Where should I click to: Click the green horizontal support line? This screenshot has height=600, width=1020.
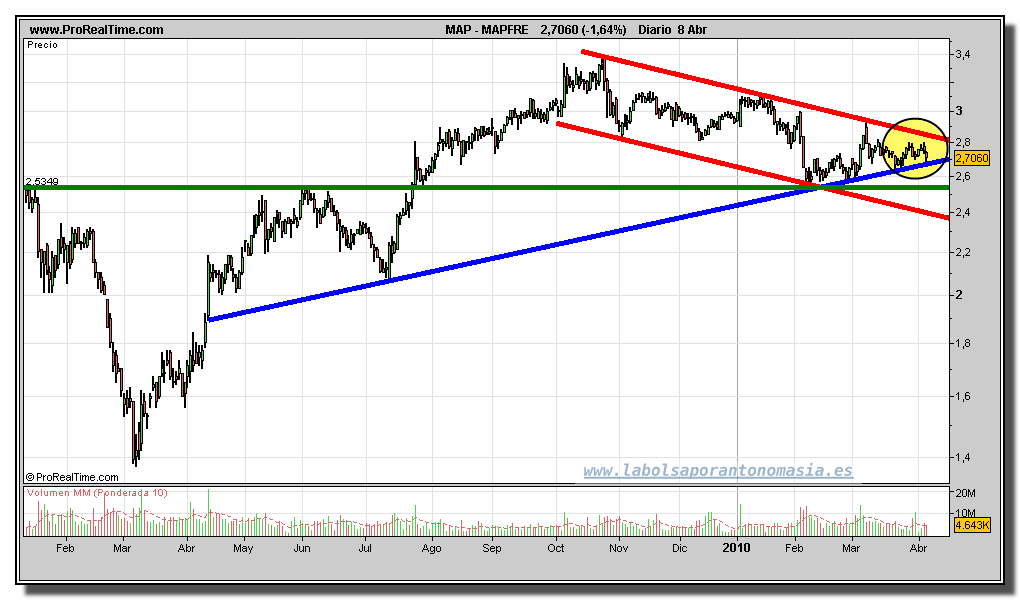(486, 188)
